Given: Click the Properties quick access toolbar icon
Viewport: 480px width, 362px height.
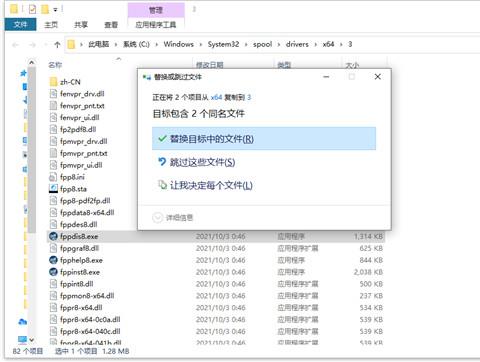Looking at the screenshot, I should [x=32, y=9].
